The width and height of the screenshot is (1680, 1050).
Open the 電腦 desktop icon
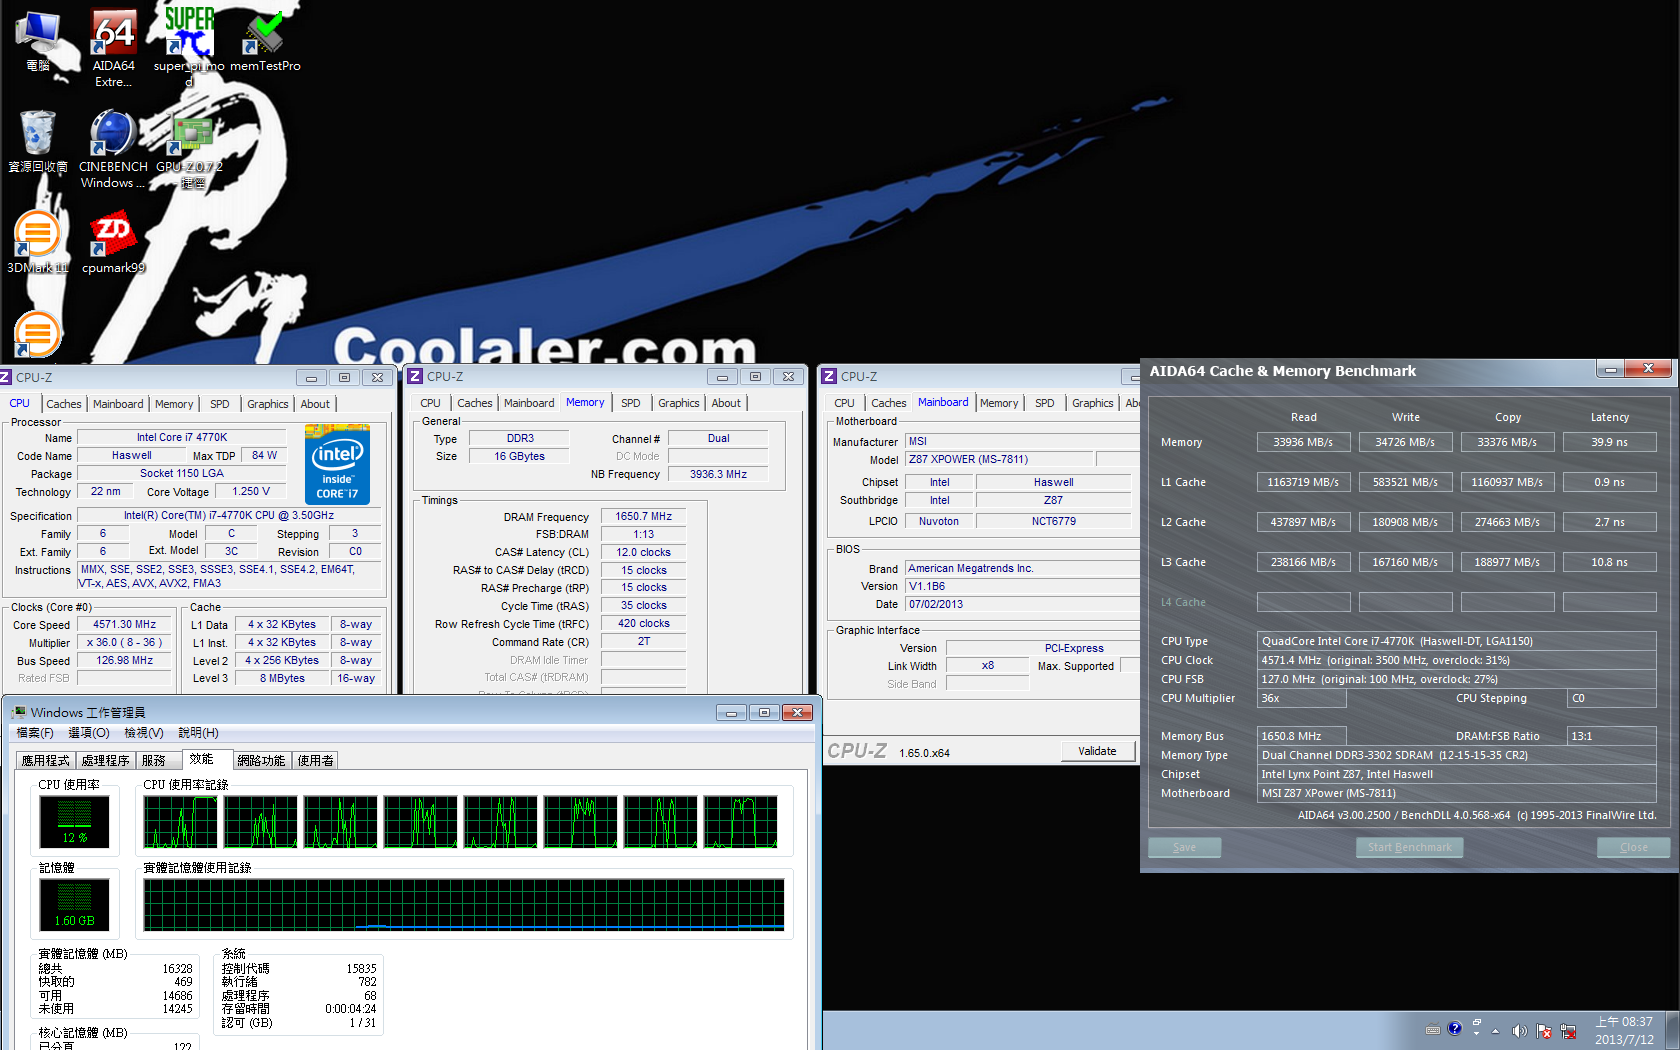[x=38, y=40]
